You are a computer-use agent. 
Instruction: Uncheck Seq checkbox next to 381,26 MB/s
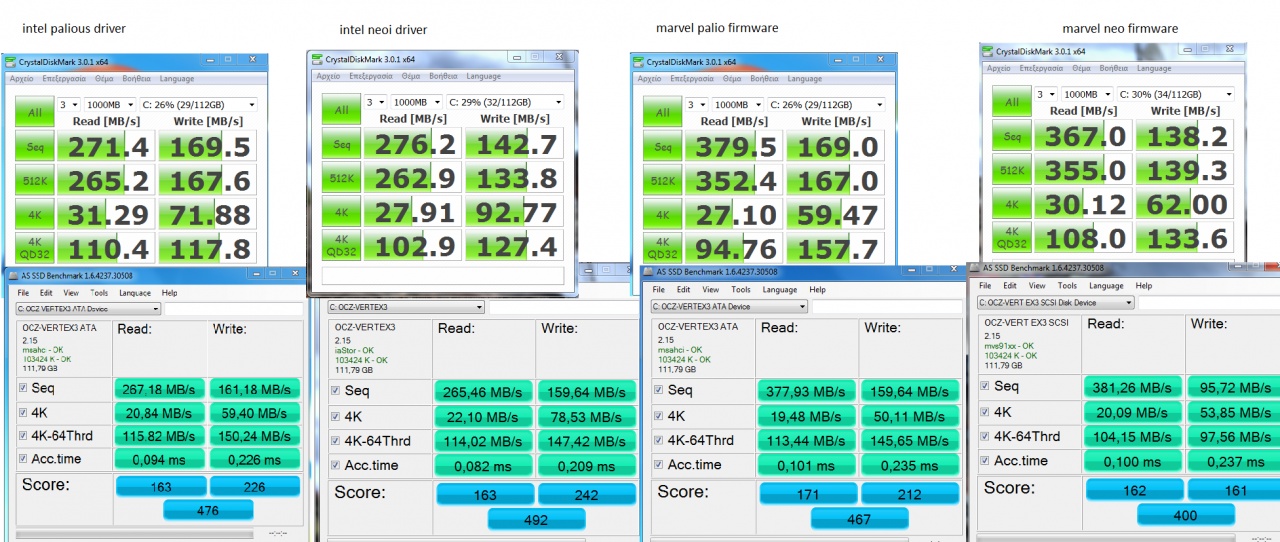(x=984, y=386)
